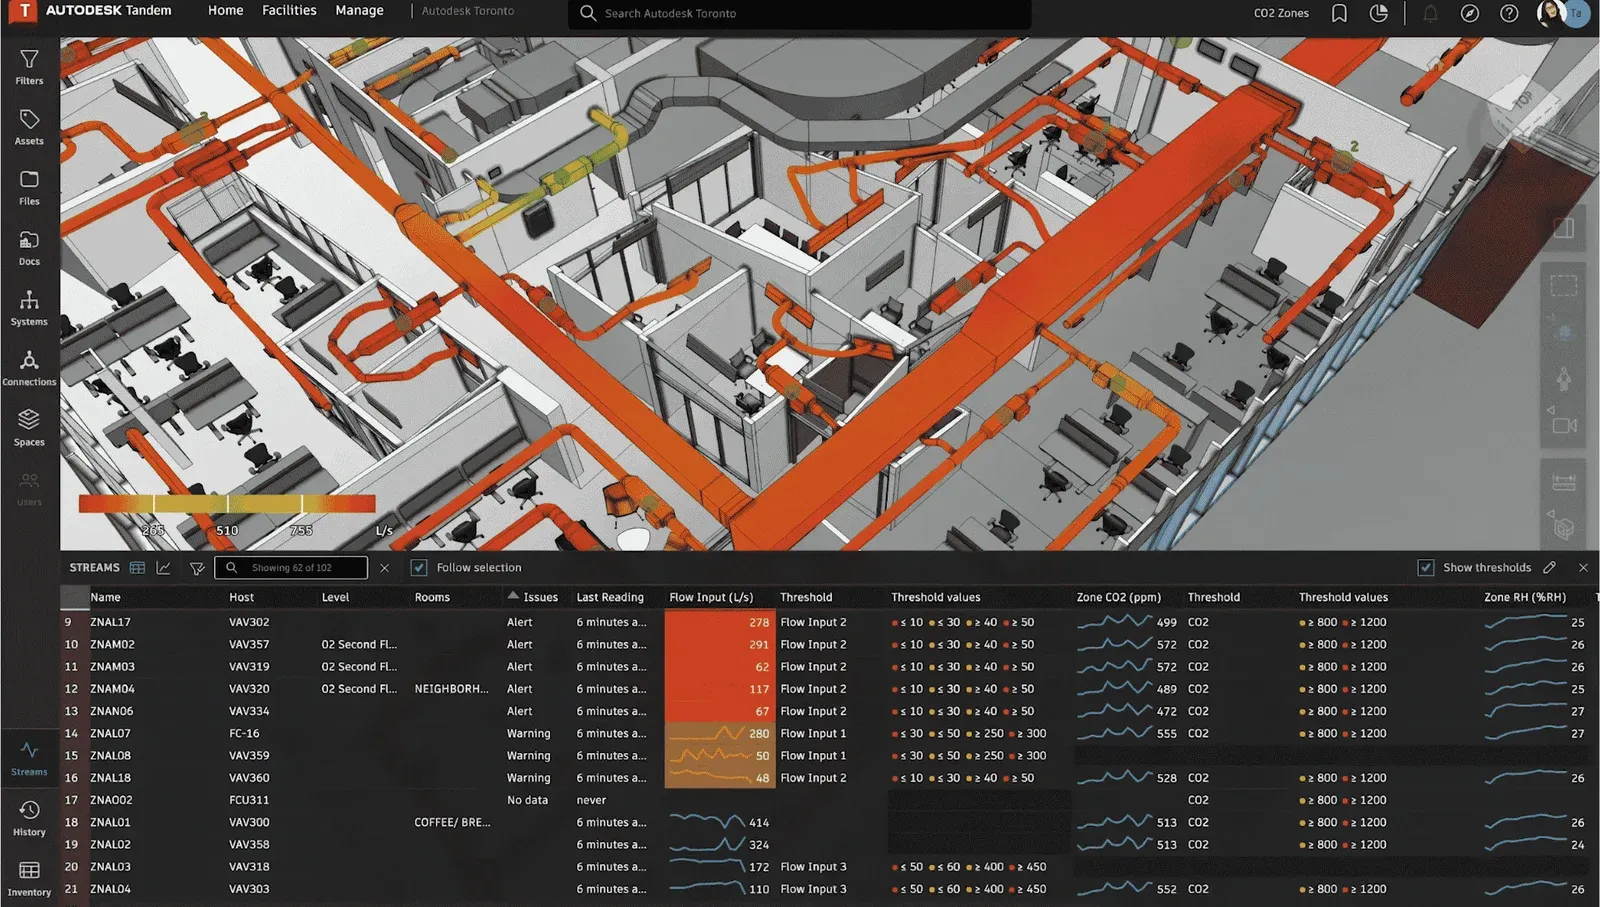Click host cell FCU311

click(x=249, y=800)
